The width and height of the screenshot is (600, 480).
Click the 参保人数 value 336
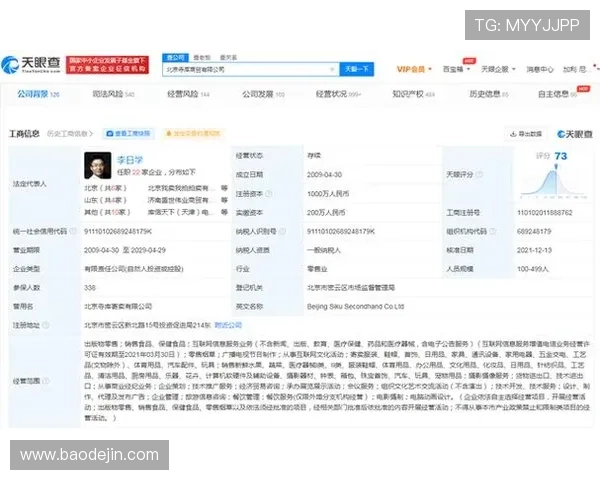[90, 287]
